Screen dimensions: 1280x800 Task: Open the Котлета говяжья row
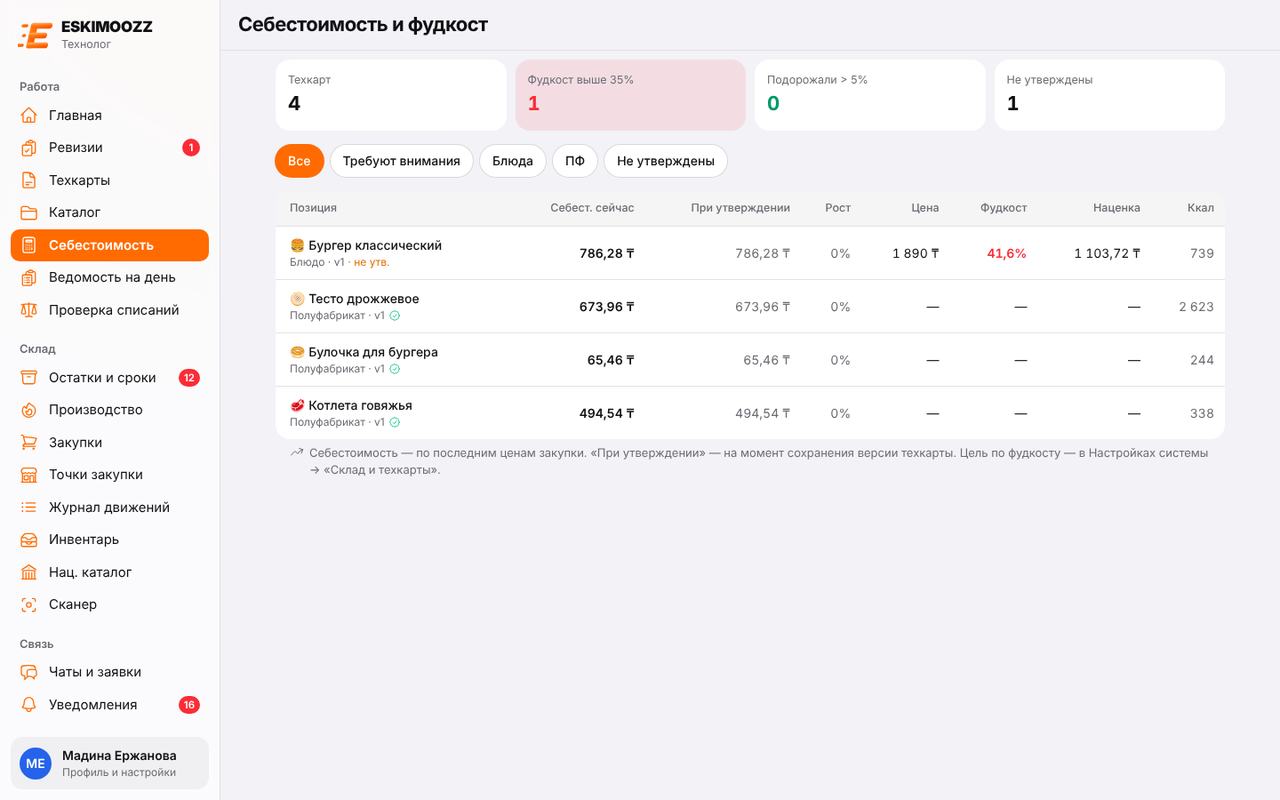[x=750, y=413]
